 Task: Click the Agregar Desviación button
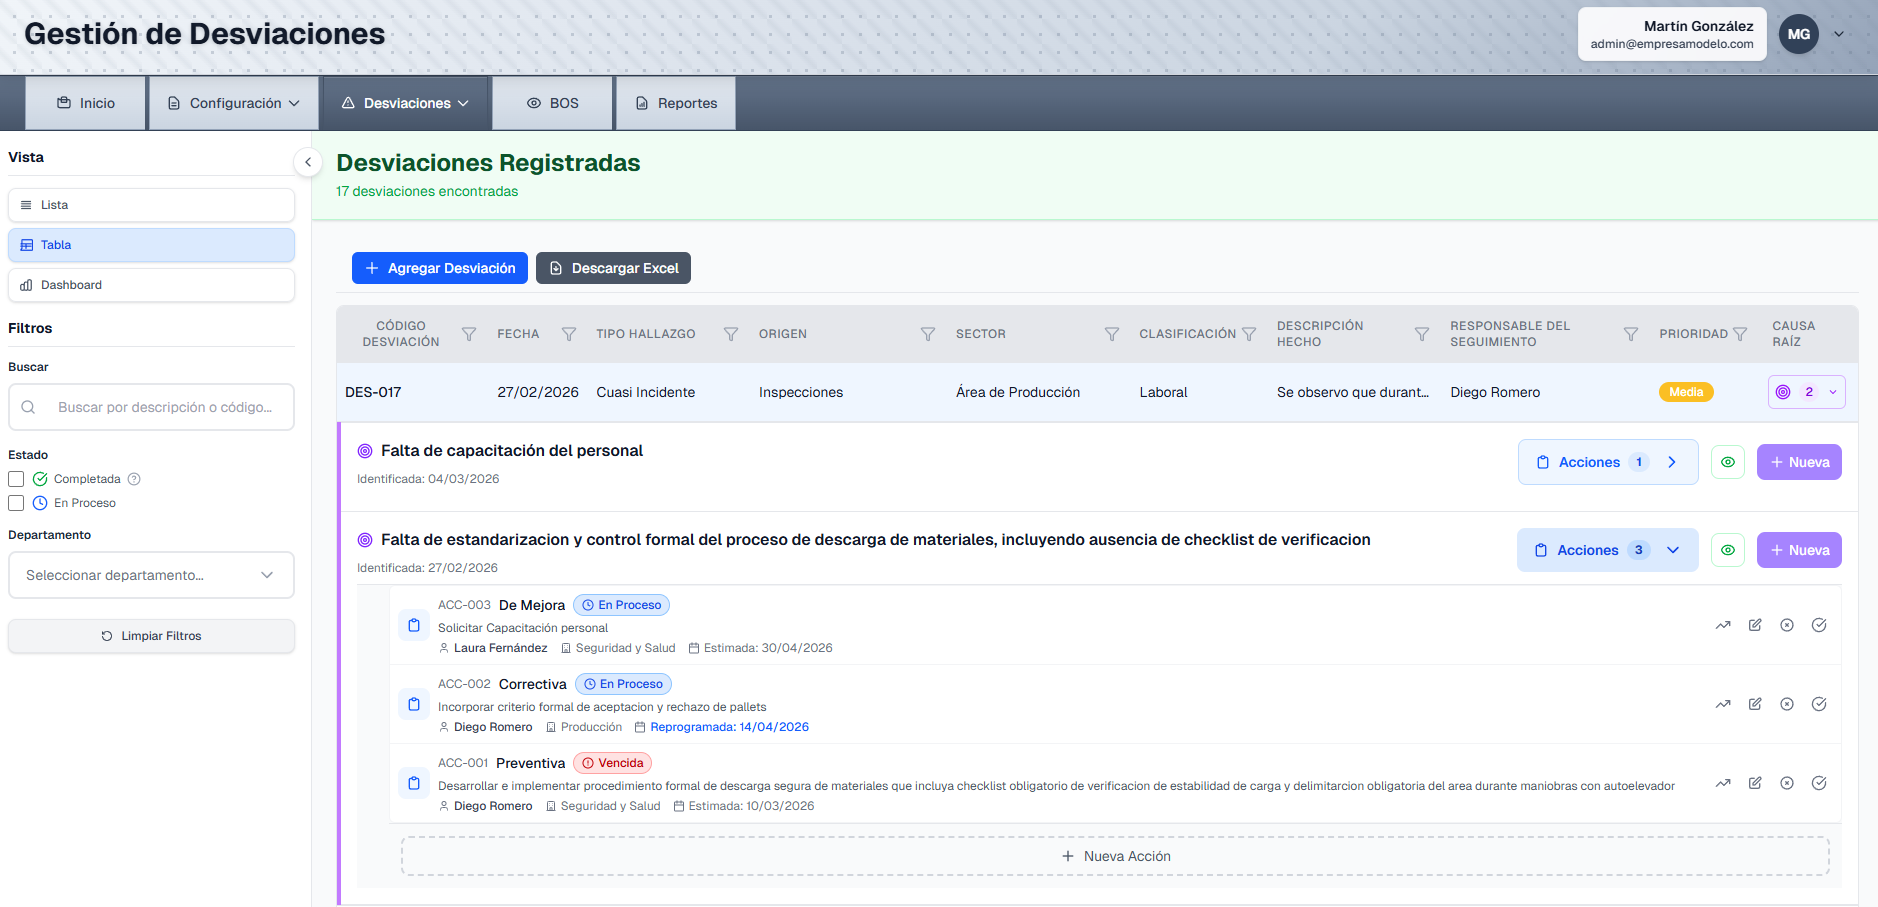(440, 268)
